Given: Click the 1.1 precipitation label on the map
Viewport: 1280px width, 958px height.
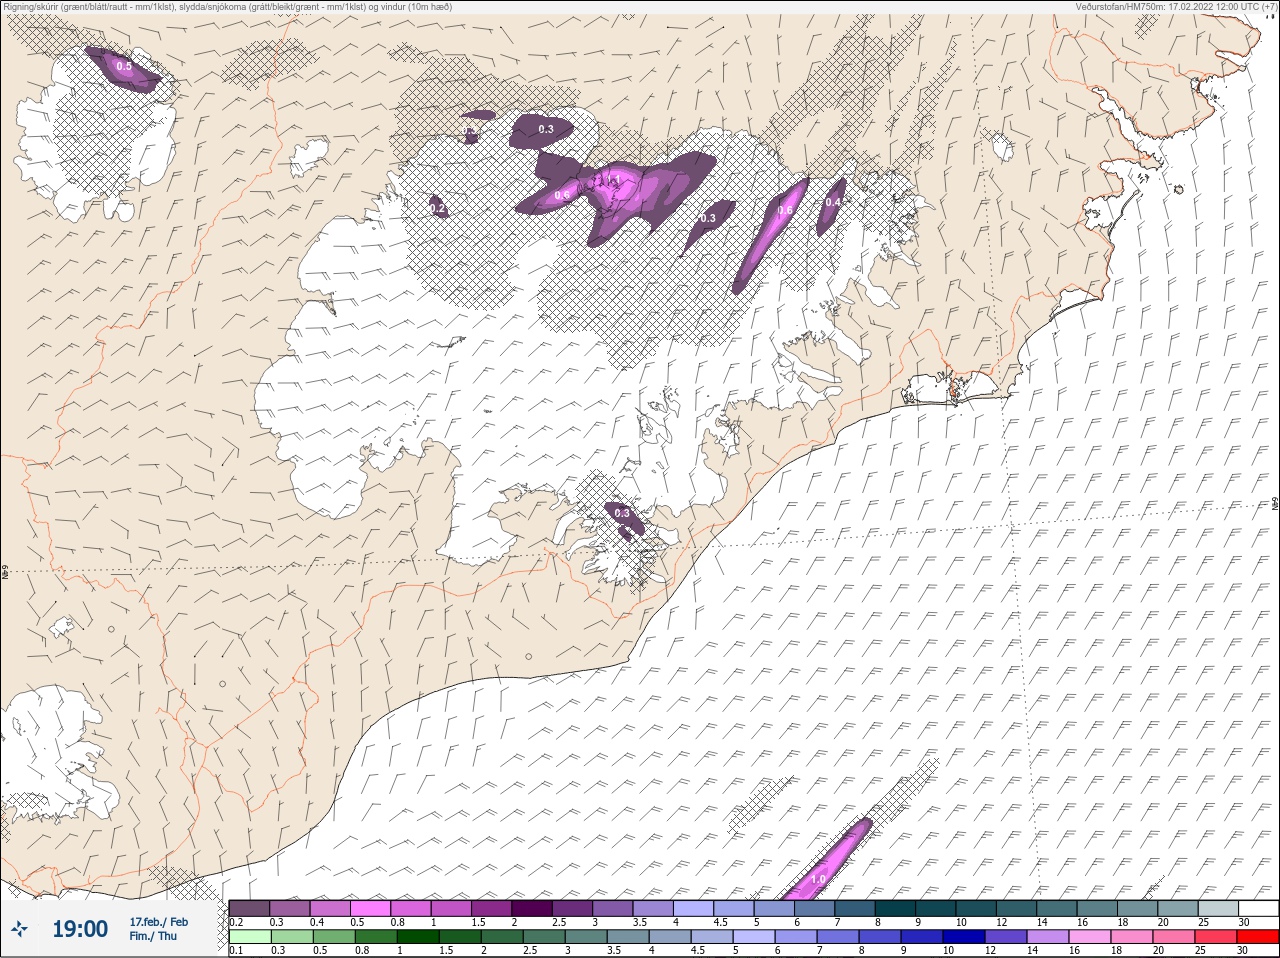Looking at the screenshot, I should (614, 180).
